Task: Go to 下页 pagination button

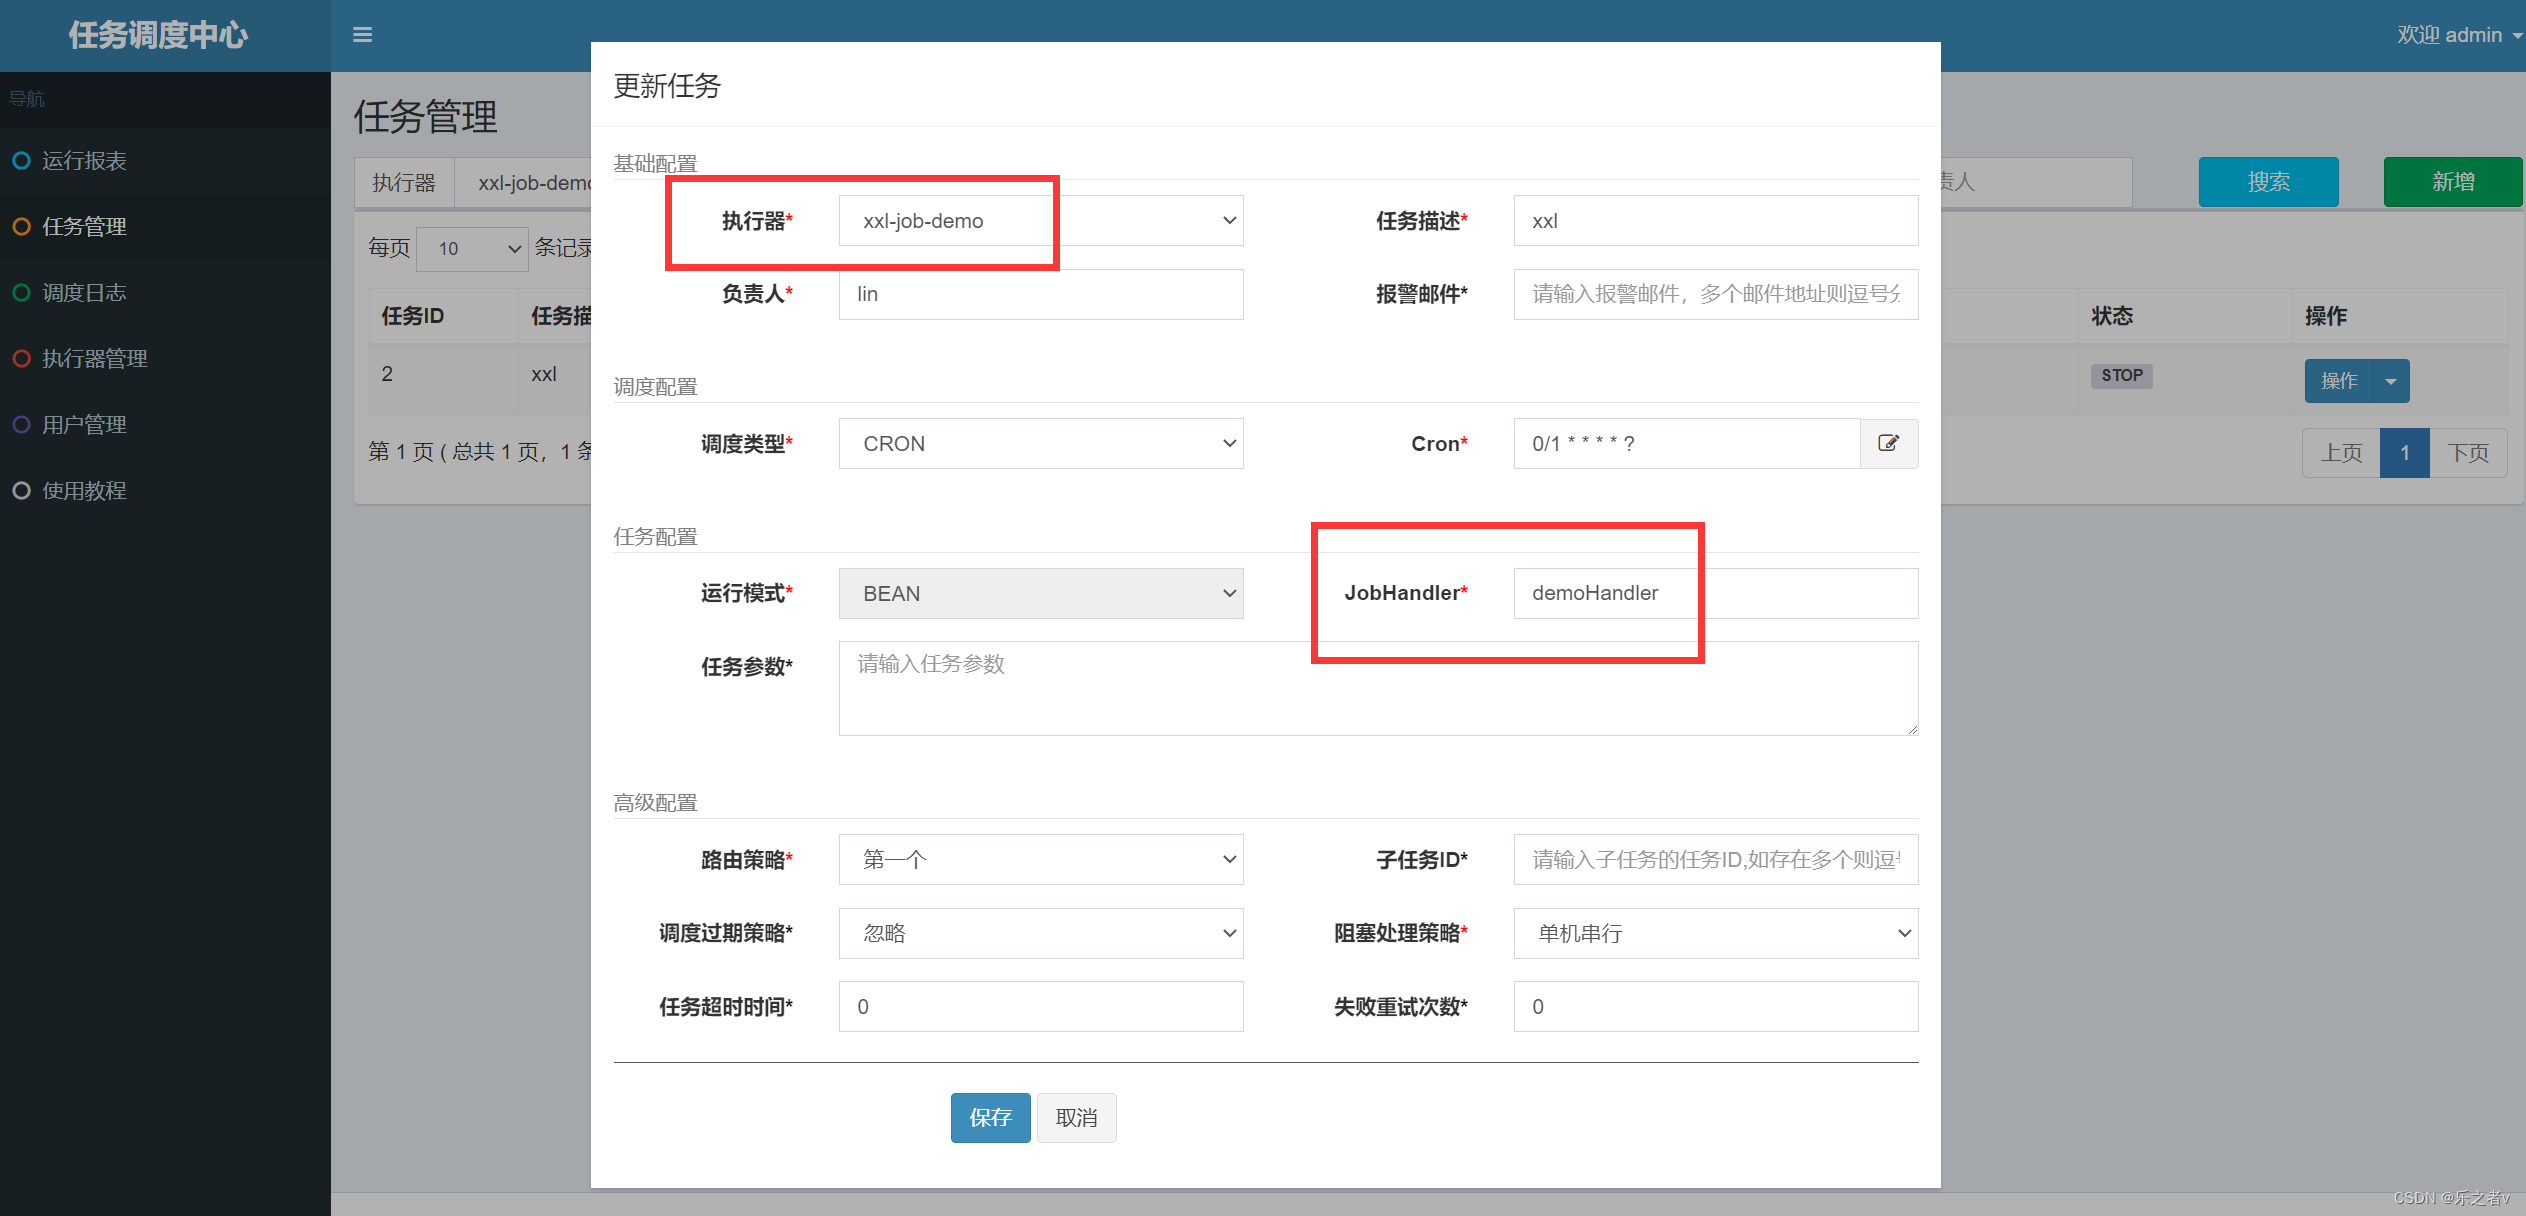Action: (x=2468, y=453)
